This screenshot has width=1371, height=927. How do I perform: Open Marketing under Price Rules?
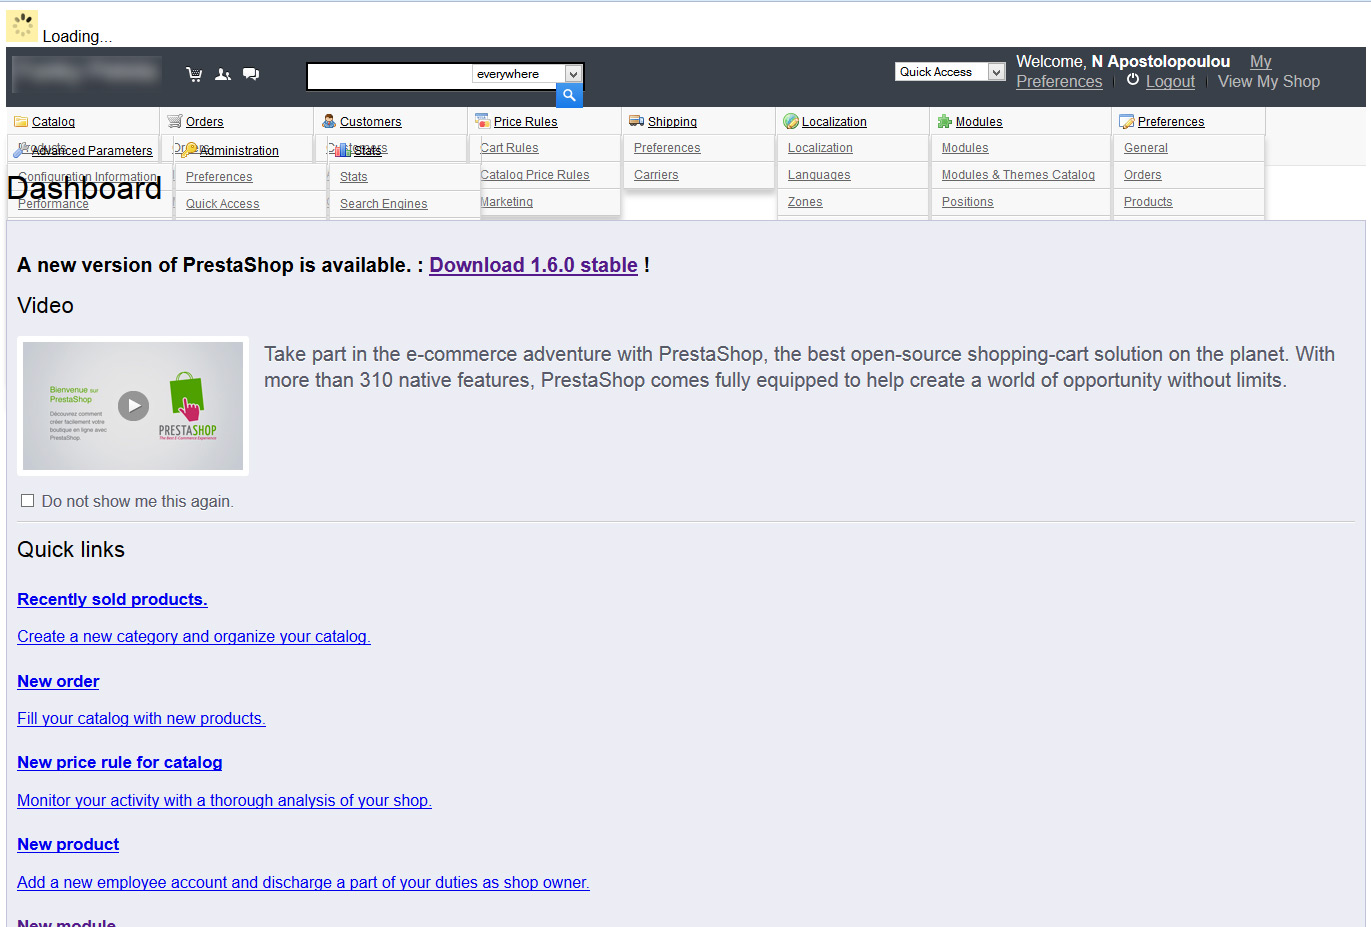[507, 202]
